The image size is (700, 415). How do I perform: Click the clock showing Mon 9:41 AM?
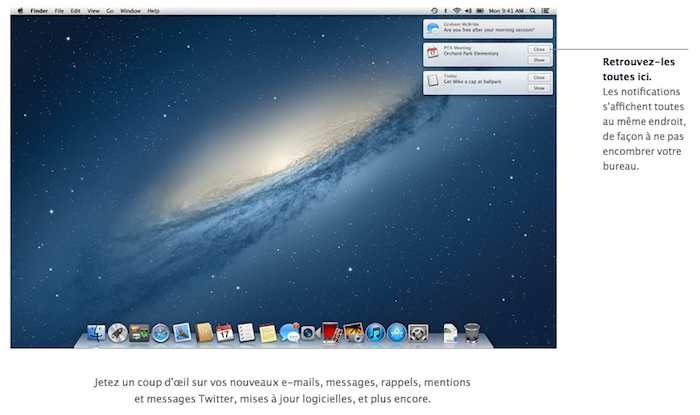coord(507,10)
